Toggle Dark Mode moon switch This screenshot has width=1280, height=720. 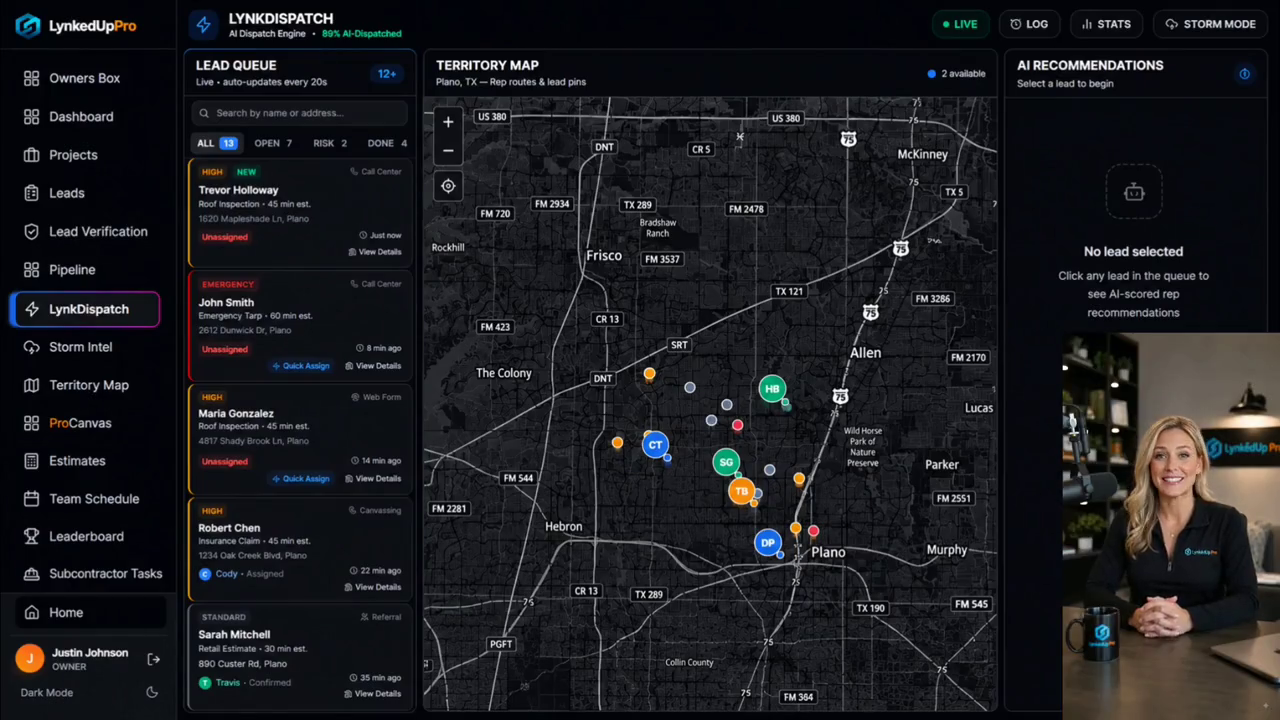152,692
